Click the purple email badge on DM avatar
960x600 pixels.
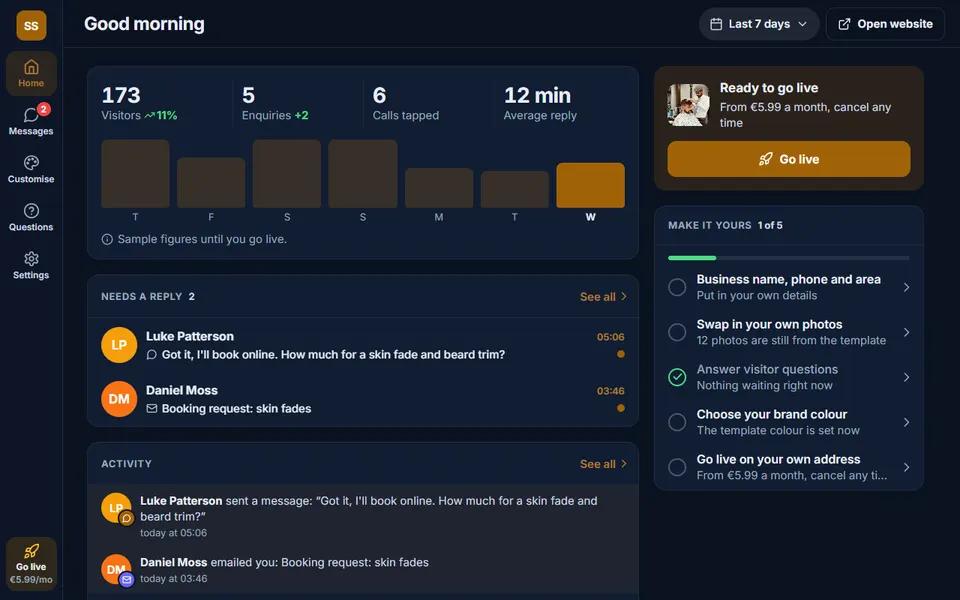click(126, 579)
